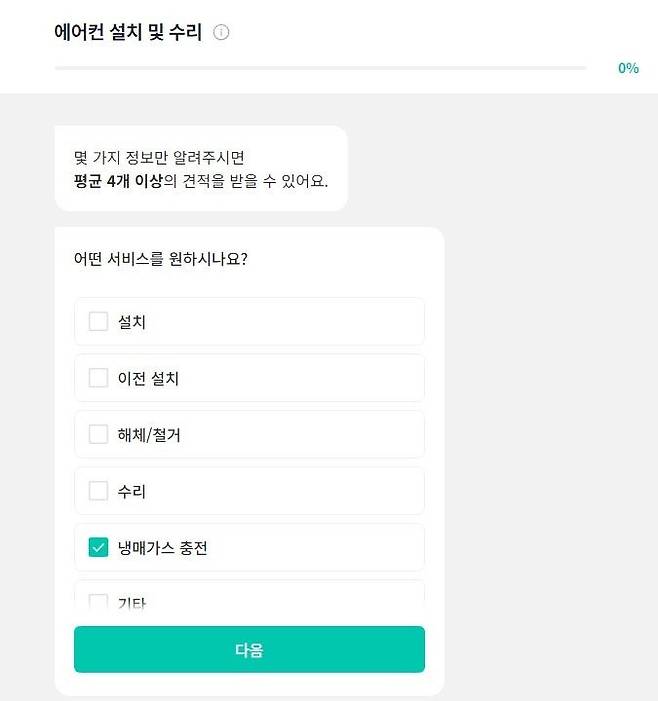The height and width of the screenshot is (701, 658).
Task: Click the gray progress bar track
Action: coord(320,68)
